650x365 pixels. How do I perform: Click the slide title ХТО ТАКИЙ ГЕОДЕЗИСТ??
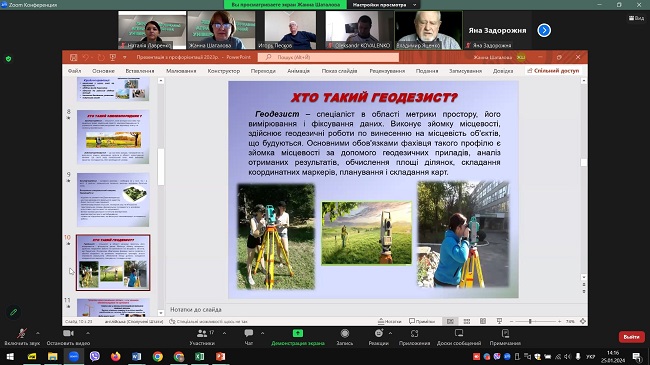click(374, 97)
